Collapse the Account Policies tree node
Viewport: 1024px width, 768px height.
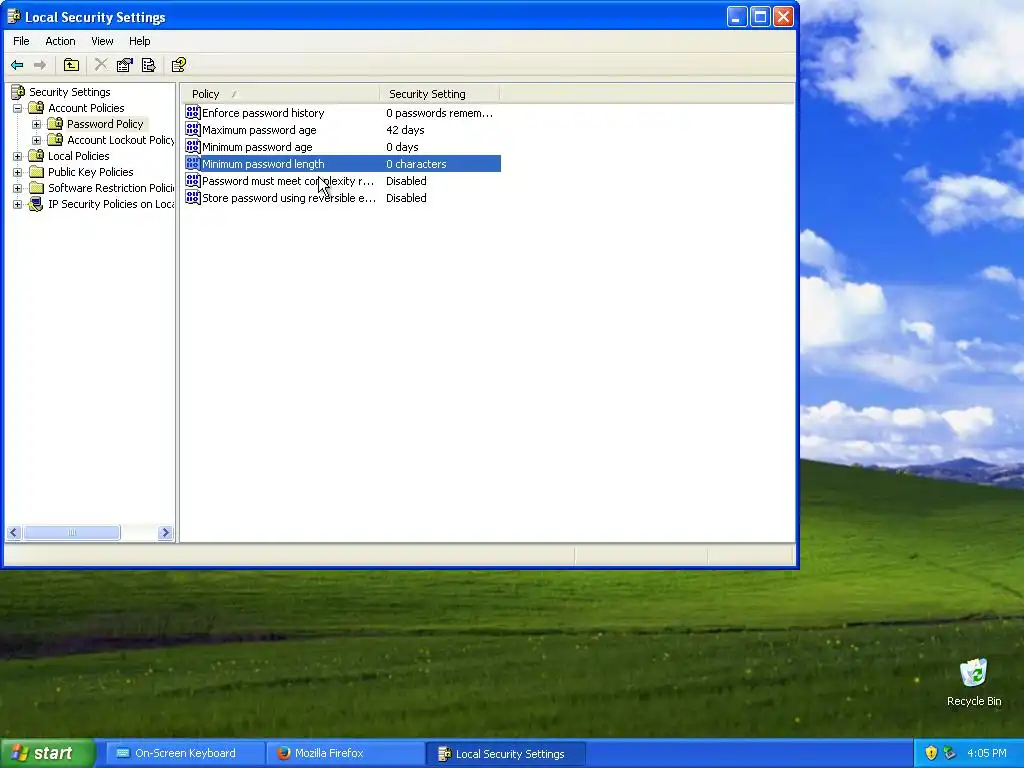[18, 108]
